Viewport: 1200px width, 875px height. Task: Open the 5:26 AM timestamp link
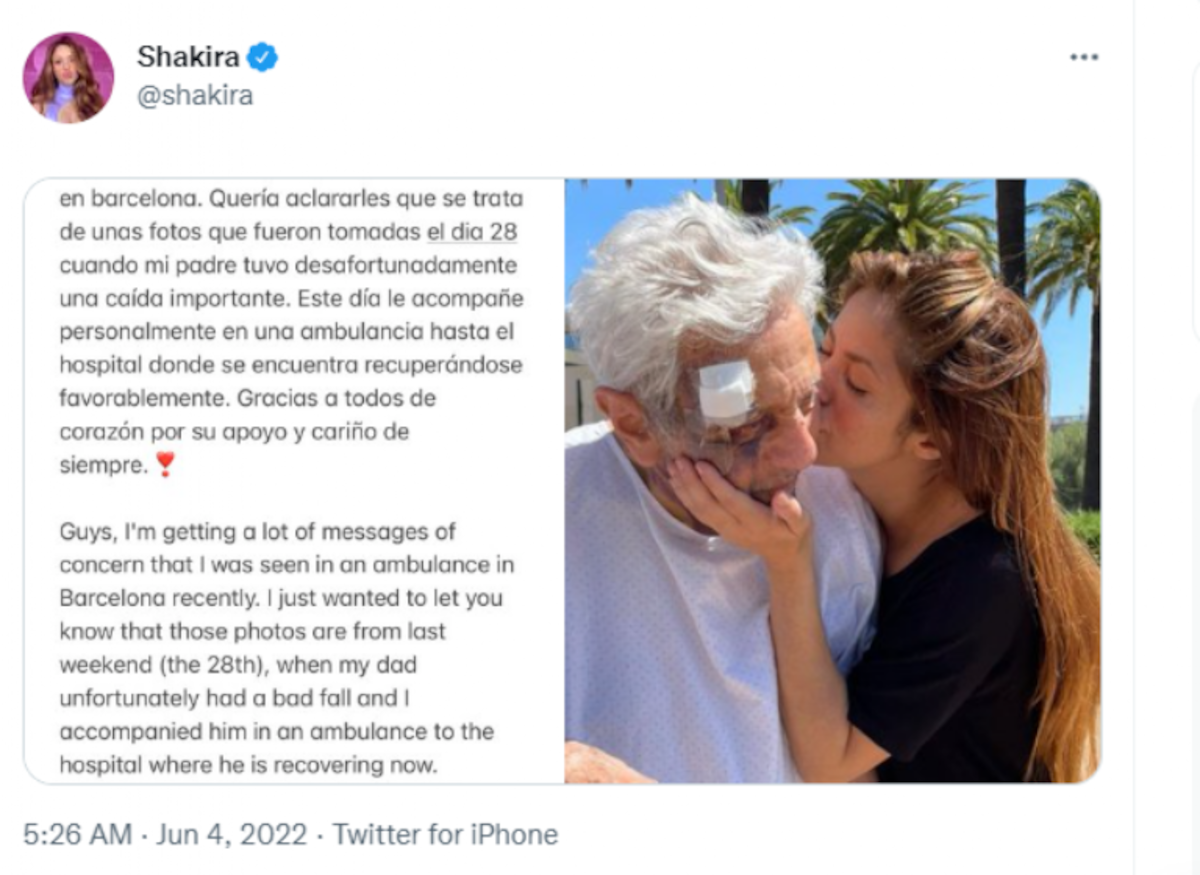click(77, 834)
